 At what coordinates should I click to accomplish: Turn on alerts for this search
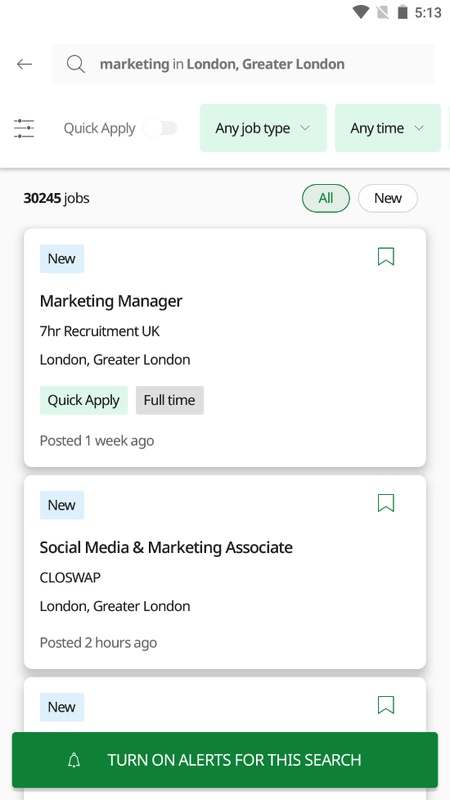point(225,760)
